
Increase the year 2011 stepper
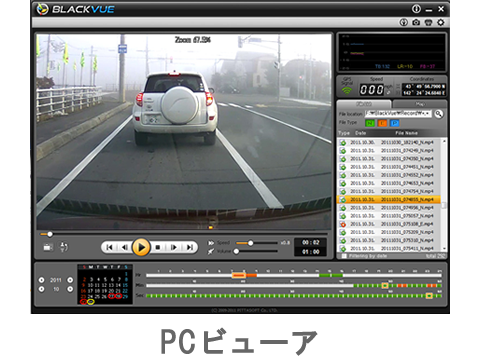[70, 280]
